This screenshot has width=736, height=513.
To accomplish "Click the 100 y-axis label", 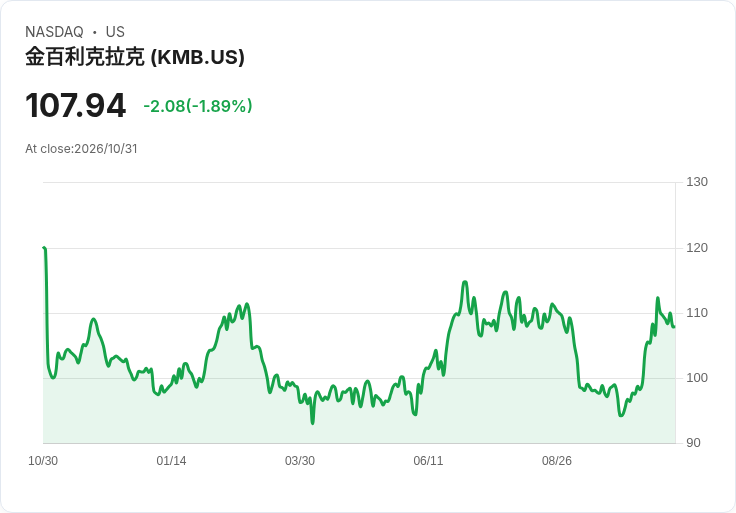I will pos(697,377).
